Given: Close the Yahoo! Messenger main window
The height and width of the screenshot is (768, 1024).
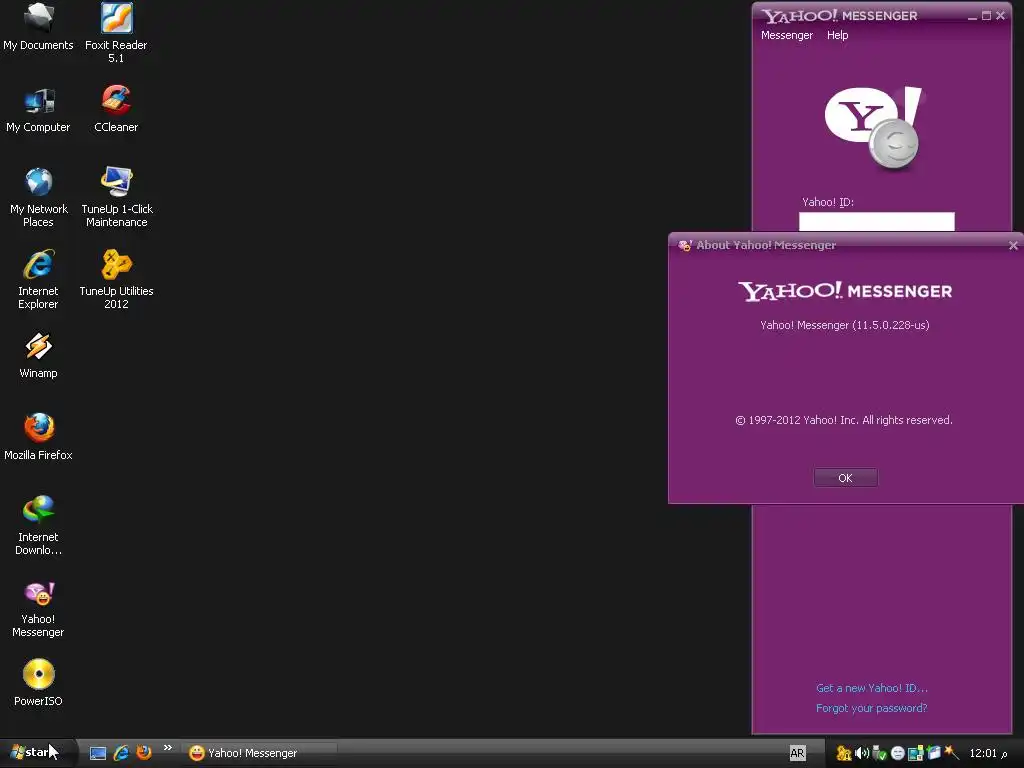Looking at the screenshot, I should click(x=1000, y=16).
